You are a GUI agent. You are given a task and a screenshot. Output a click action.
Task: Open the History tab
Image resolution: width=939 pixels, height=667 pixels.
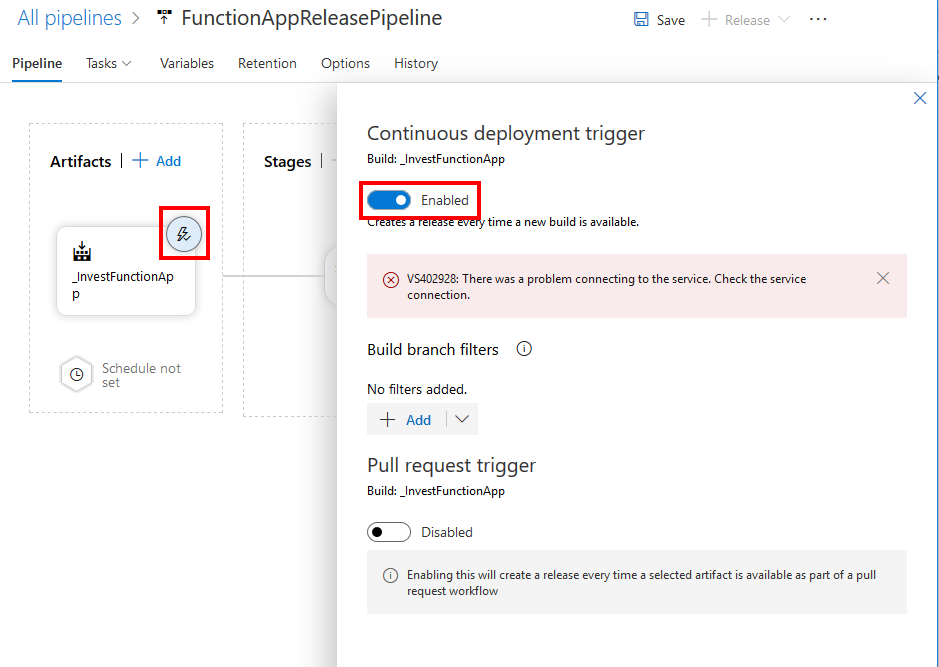[416, 63]
